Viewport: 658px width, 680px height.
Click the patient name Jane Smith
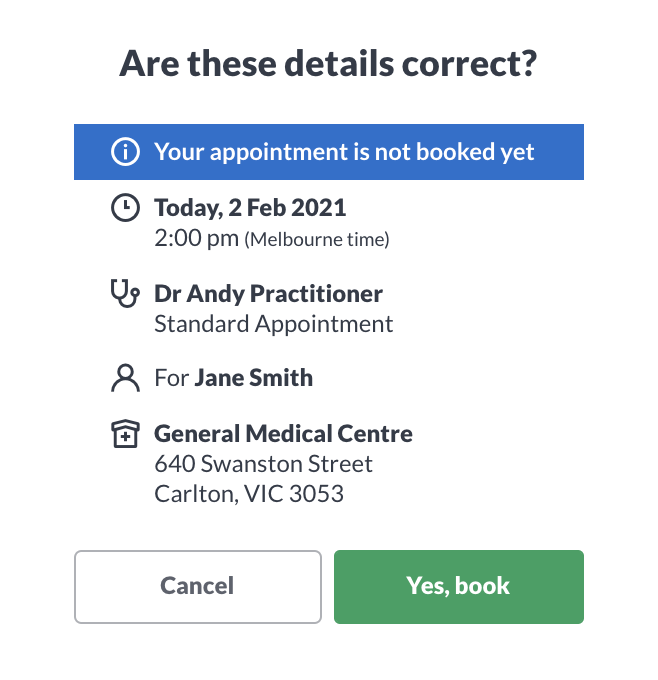(x=254, y=378)
